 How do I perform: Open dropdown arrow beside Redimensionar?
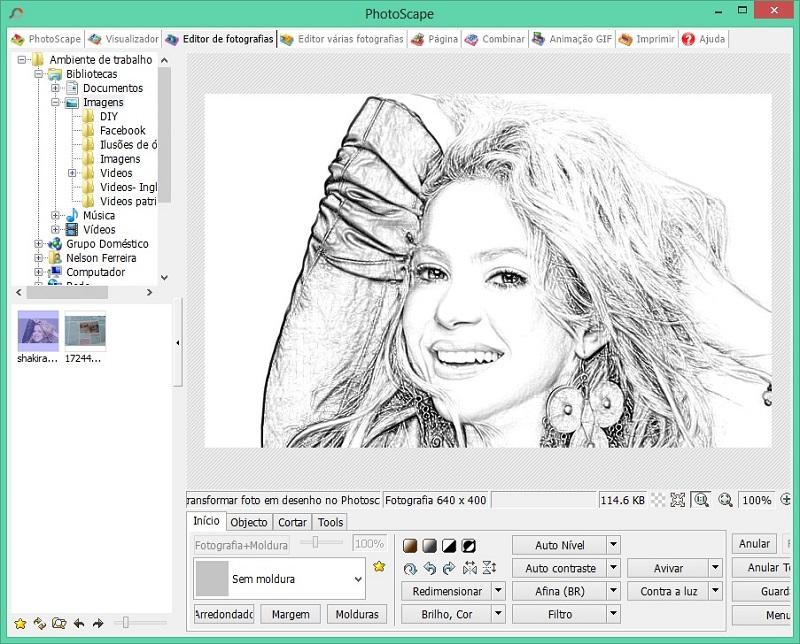pos(498,591)
